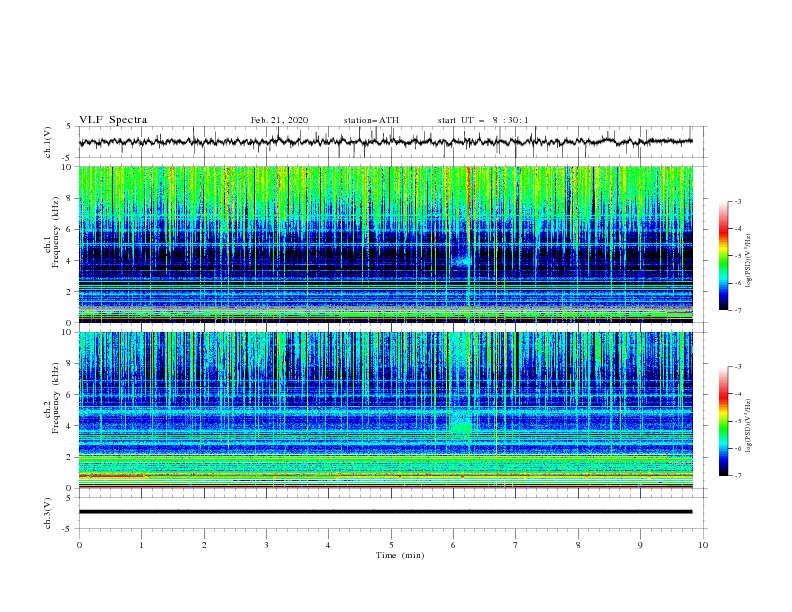
Task: Click the "log(PSD)(V²/Hz)" label beside the ch.2 colorbar
Action: tap(749, 426)
